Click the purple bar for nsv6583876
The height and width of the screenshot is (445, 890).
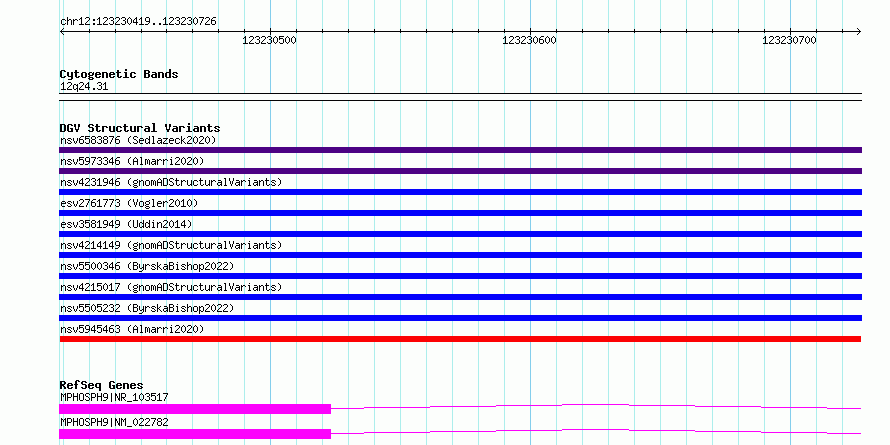(x=460, y=150)
